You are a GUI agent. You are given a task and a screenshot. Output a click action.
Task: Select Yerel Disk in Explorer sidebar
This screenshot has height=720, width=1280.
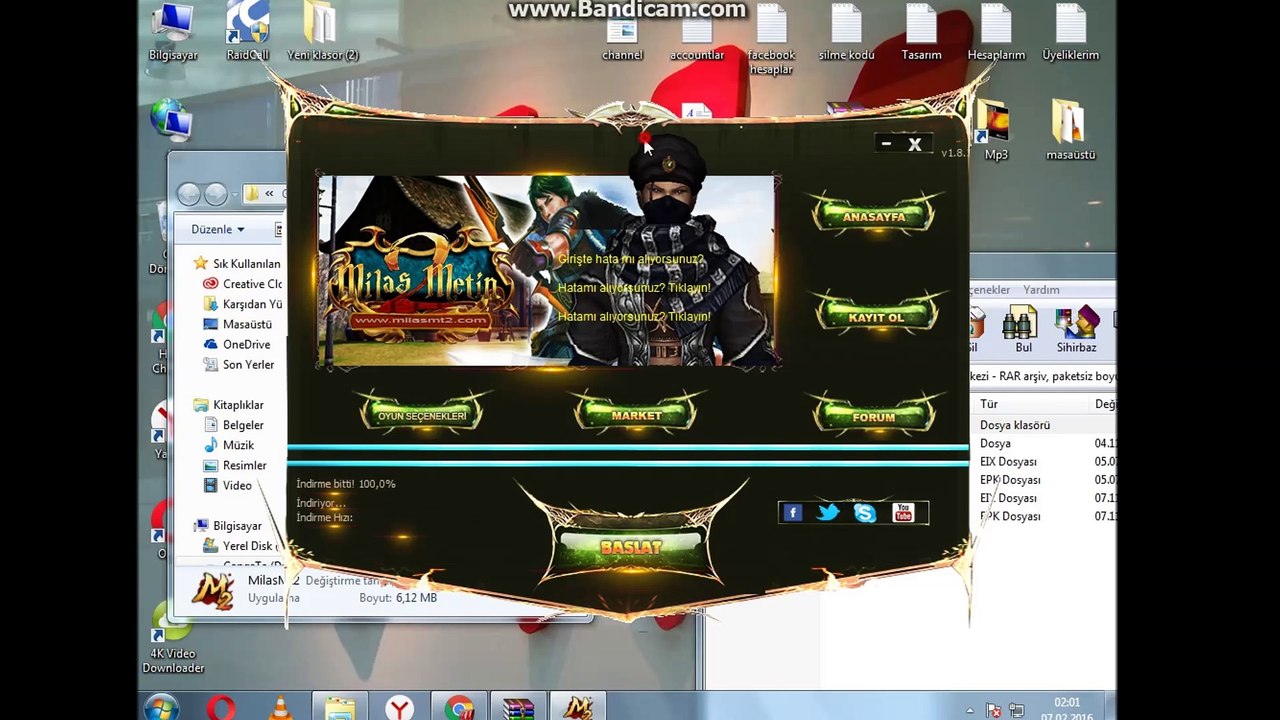point(240,546)
